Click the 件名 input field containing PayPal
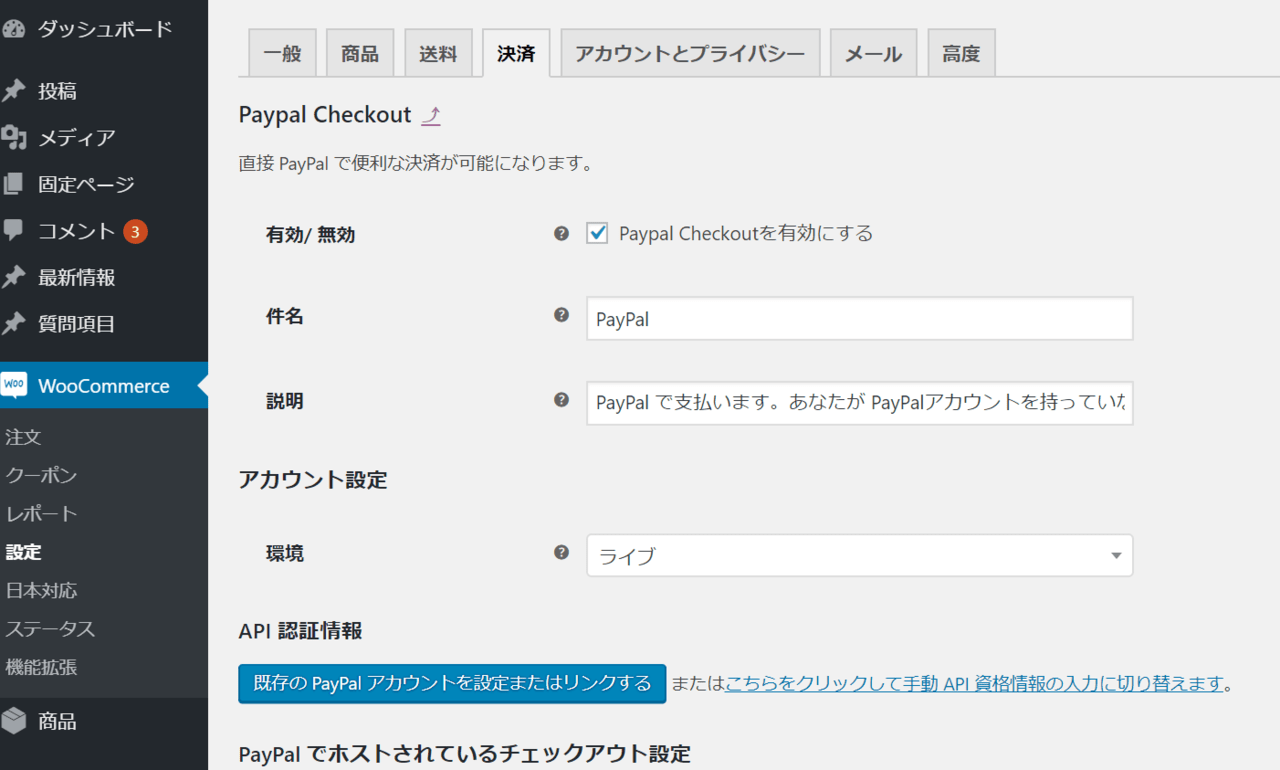The image size is (1280, 770). [859, 319]
